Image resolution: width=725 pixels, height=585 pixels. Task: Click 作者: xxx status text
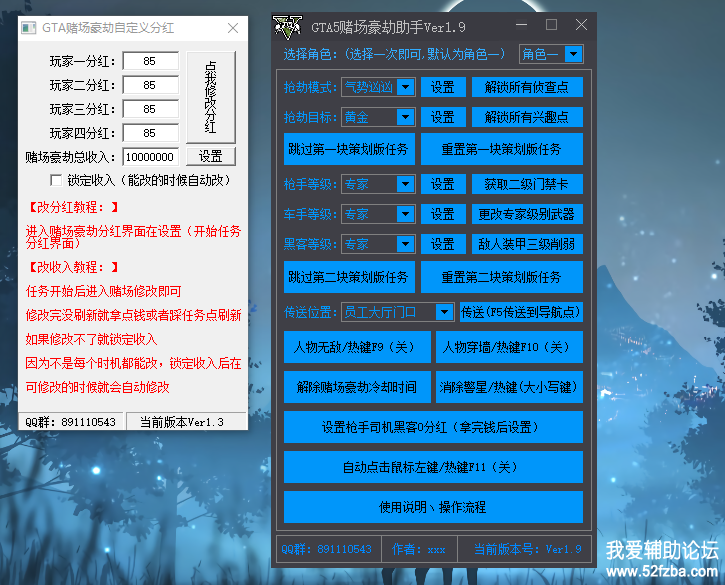coord(418,549)
